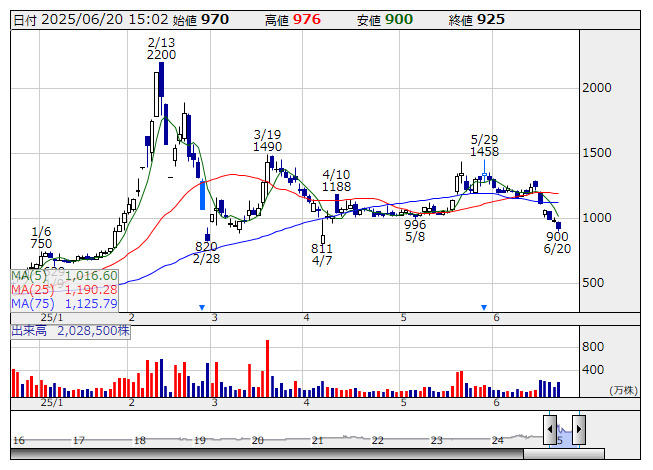
Task: Click the left range slider handle
Action: (x=550, y=431)
